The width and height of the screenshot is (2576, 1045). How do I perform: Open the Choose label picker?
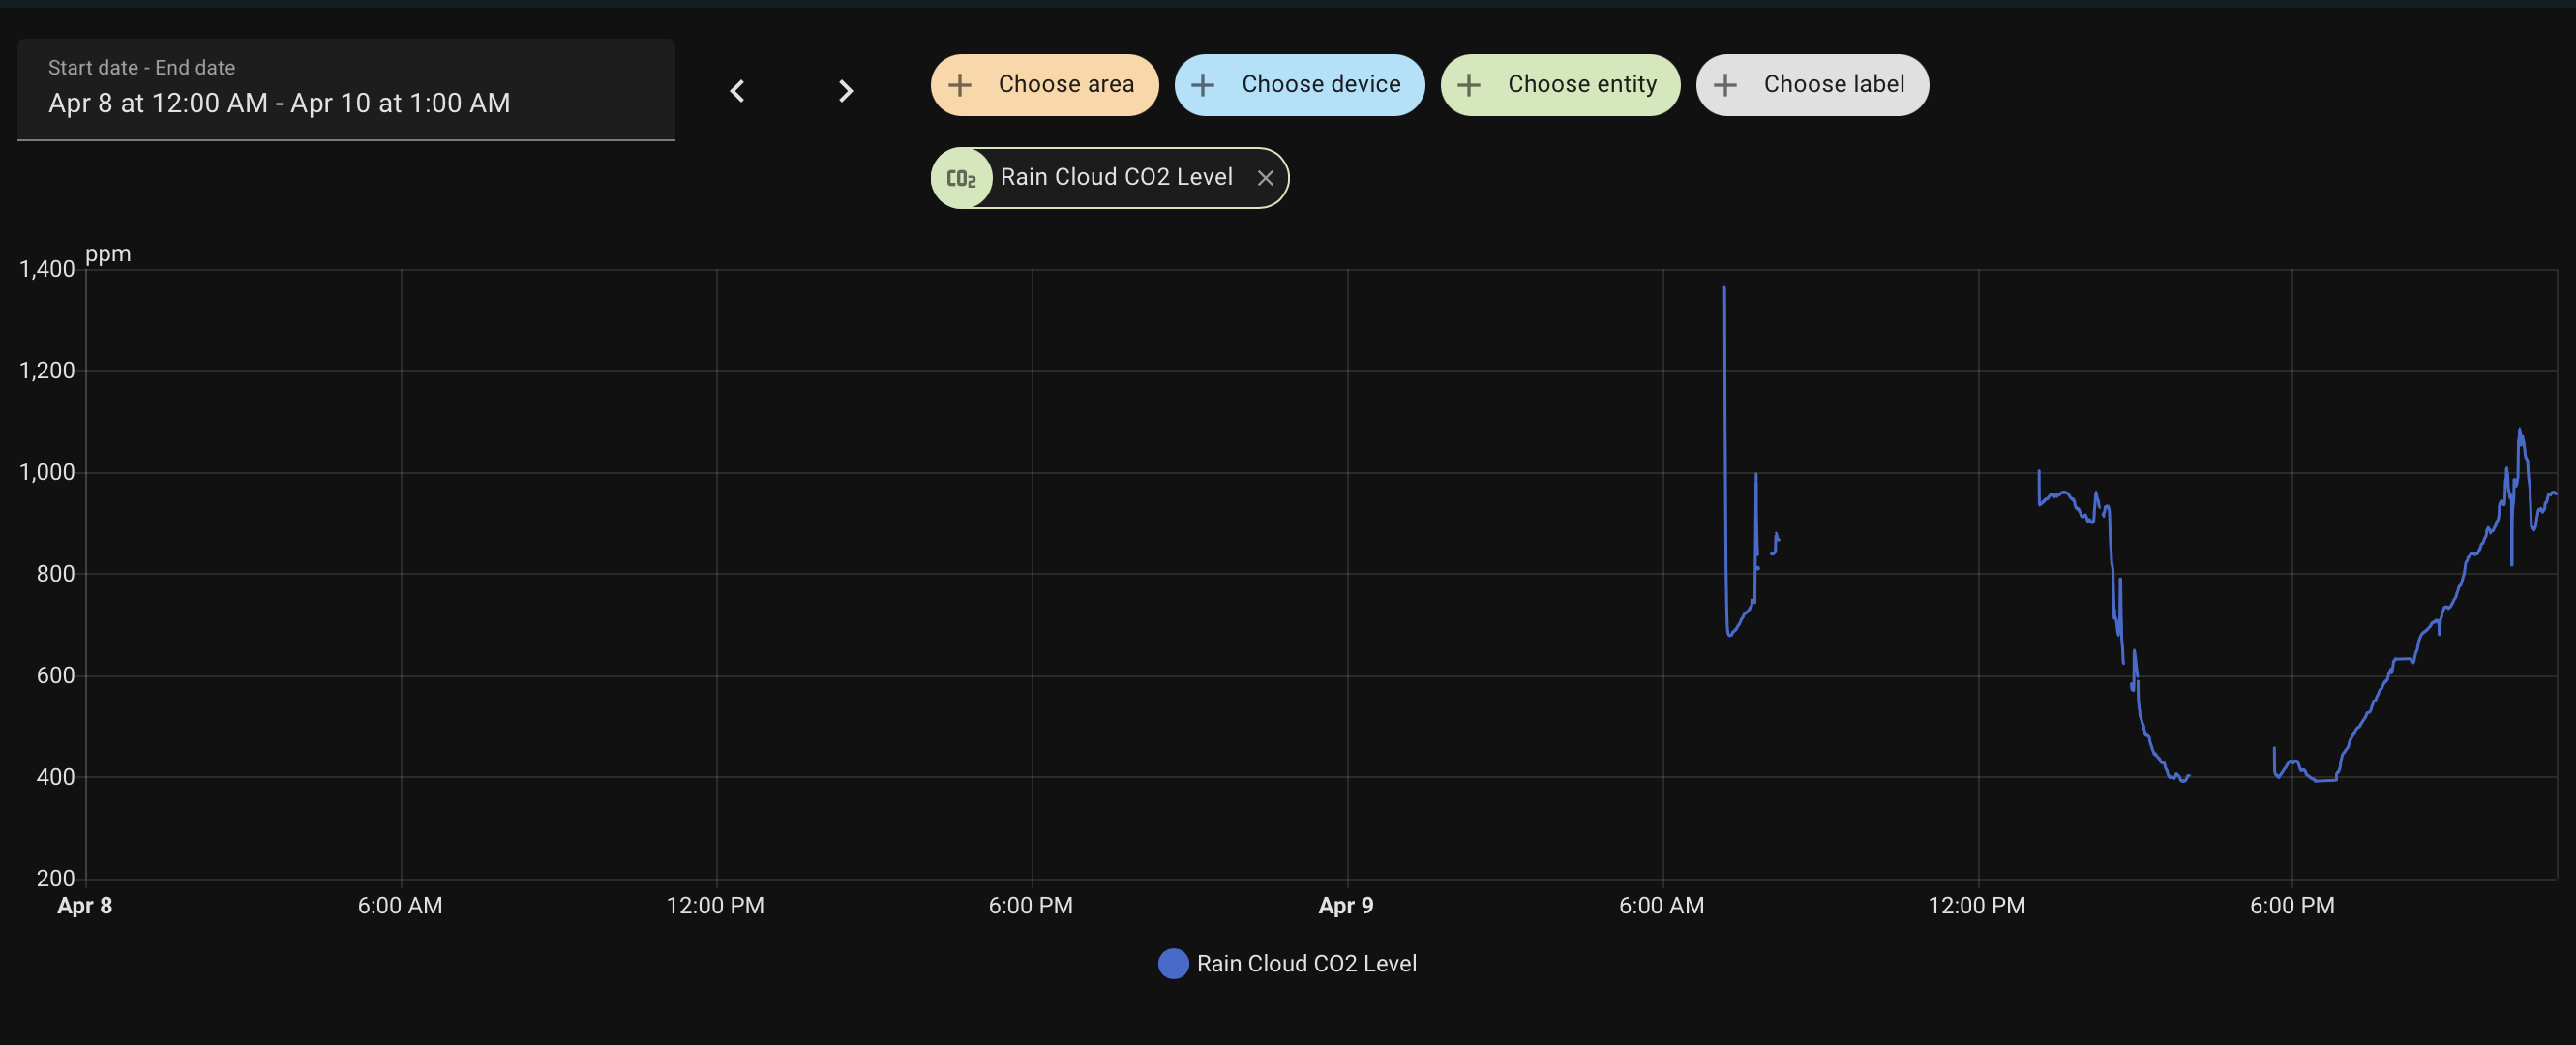pos(1833,85)
